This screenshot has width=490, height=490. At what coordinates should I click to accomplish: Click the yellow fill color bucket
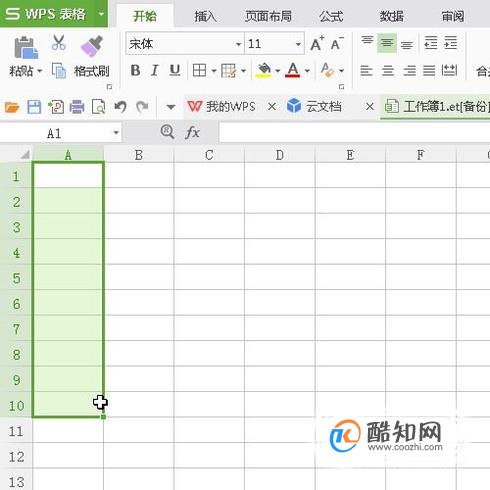264,70
